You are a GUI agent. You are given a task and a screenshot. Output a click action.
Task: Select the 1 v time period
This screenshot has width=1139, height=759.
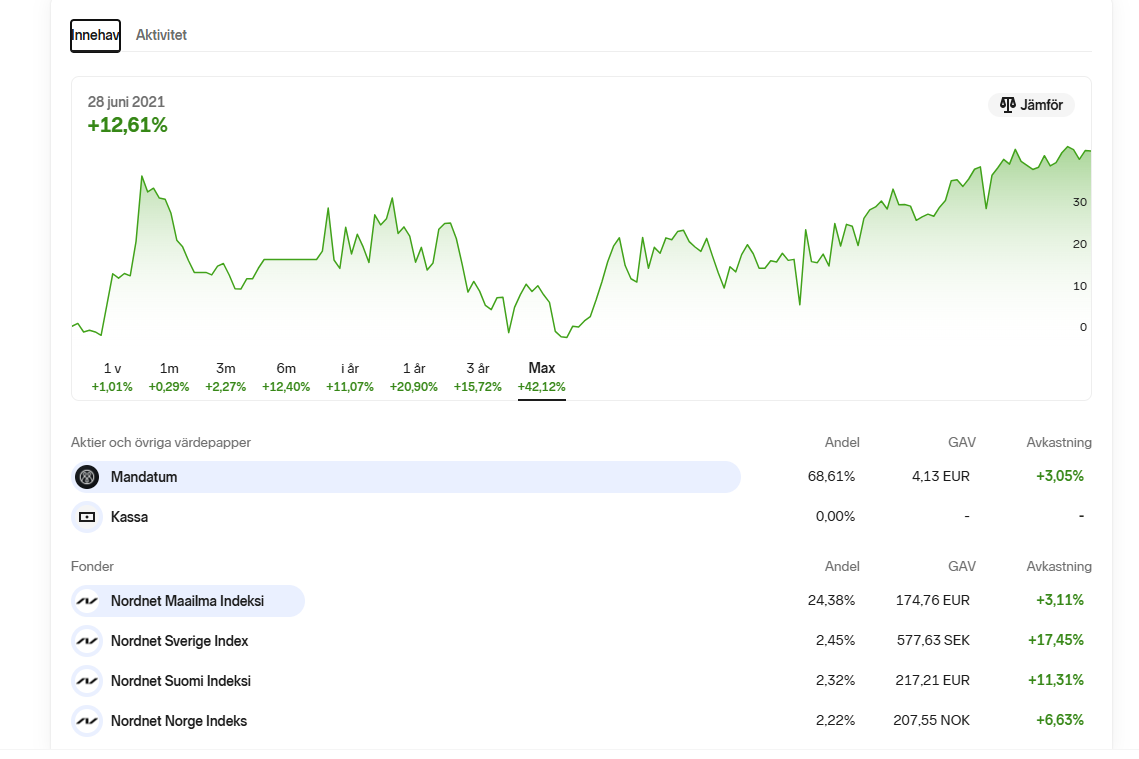point(112,377)
